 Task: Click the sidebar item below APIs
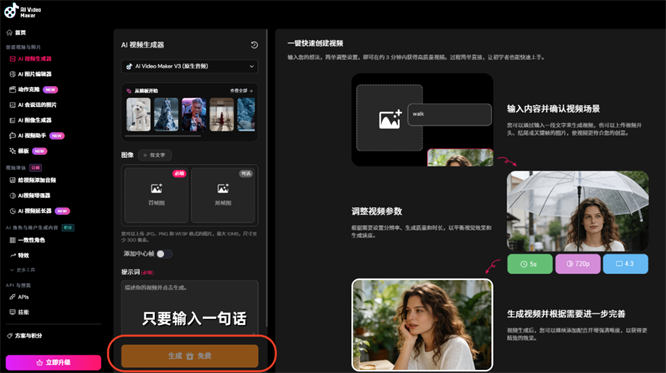tap(20, 312)
